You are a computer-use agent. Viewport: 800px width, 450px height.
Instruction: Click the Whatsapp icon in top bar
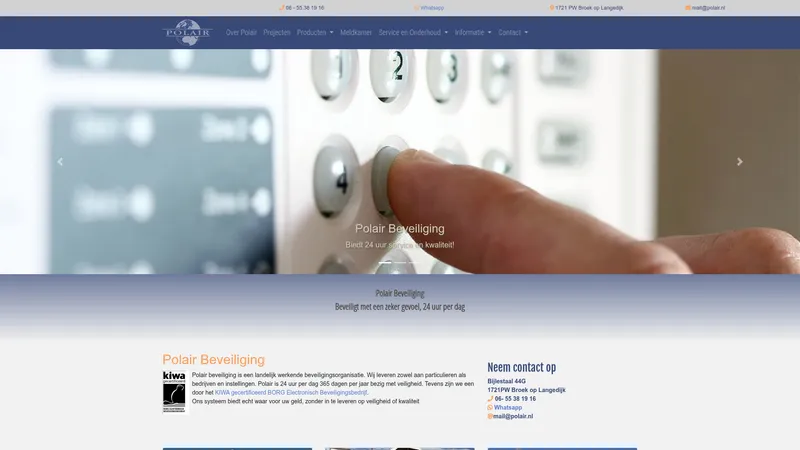point(416,8)
